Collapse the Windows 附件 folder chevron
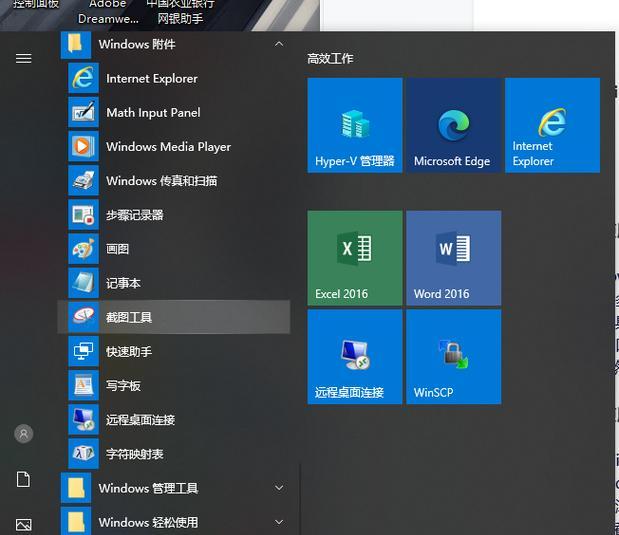 coord(279,44)
